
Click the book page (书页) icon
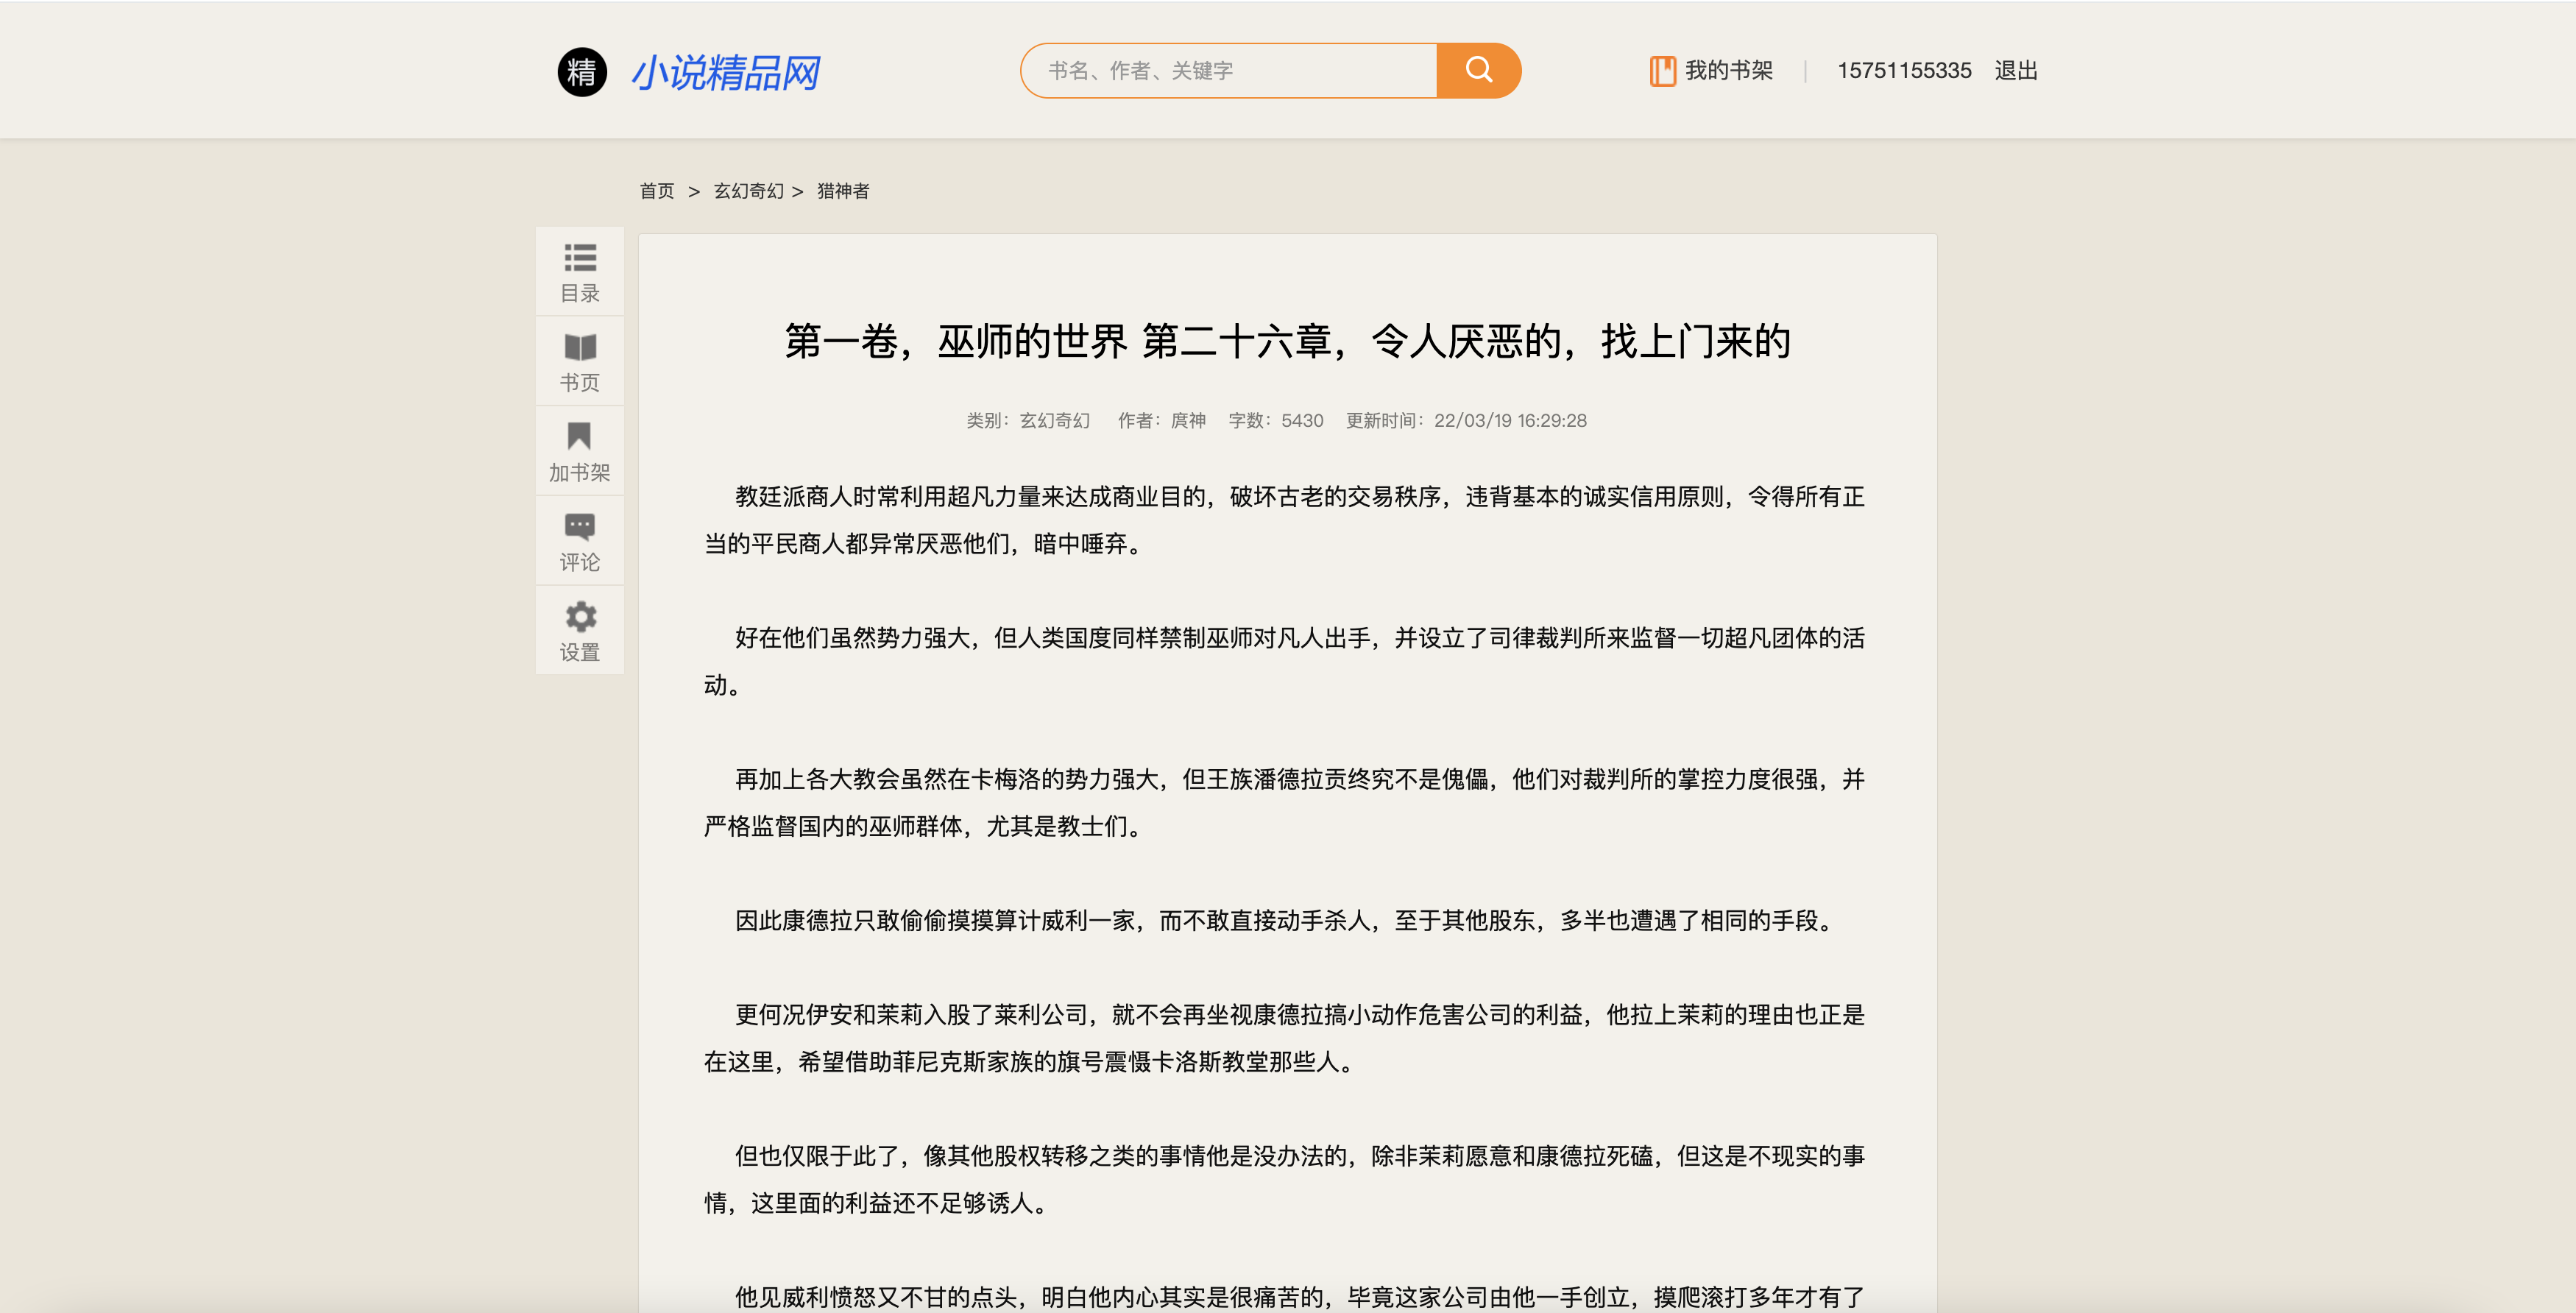tap(579, 348)
